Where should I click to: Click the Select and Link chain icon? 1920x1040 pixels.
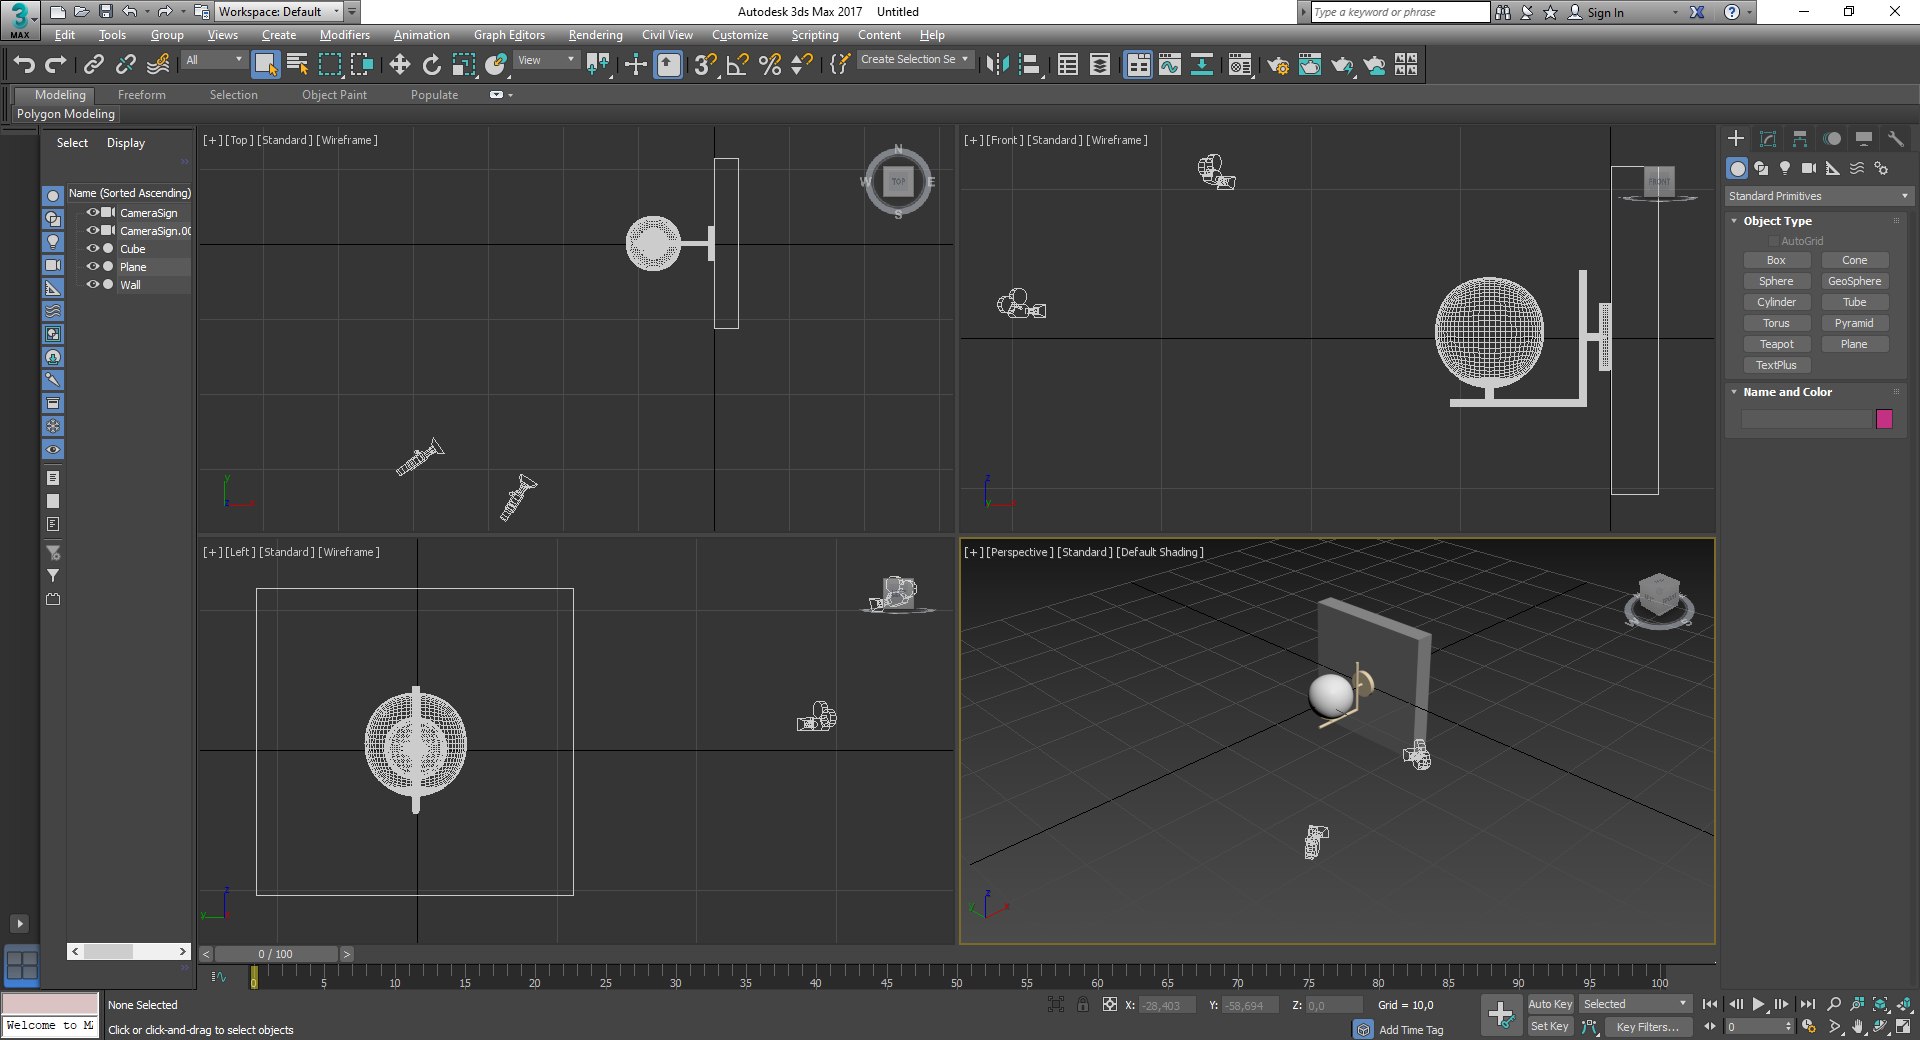point(94,65)
